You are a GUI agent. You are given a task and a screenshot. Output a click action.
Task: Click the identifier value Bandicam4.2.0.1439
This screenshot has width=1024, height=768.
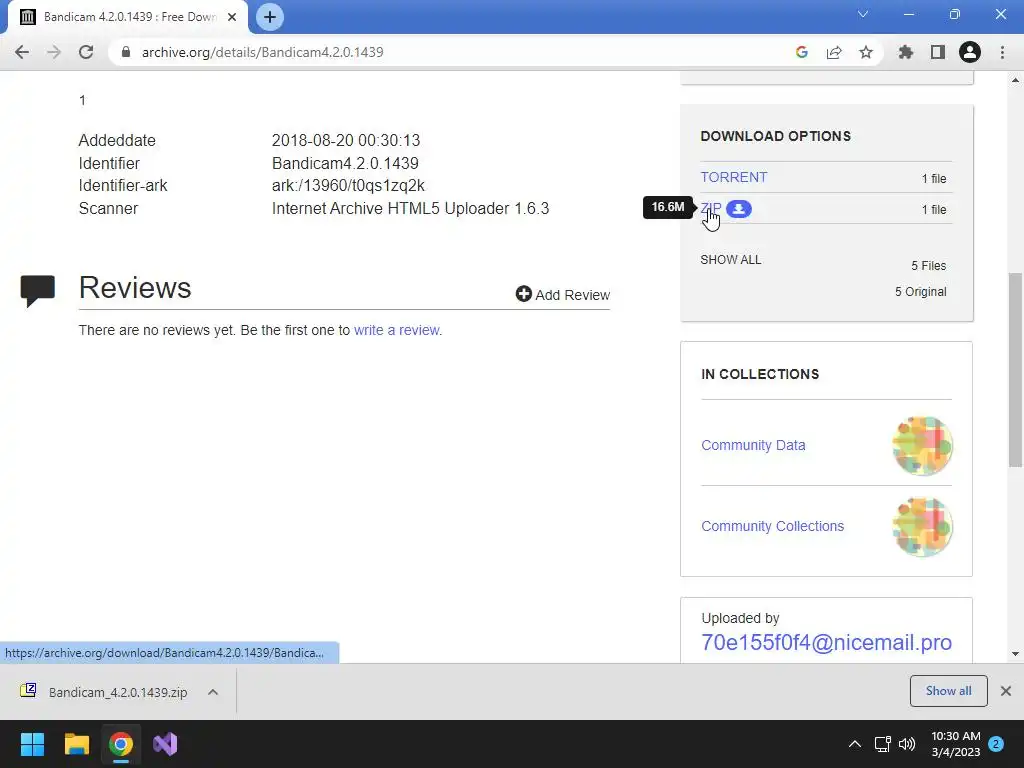345,163
